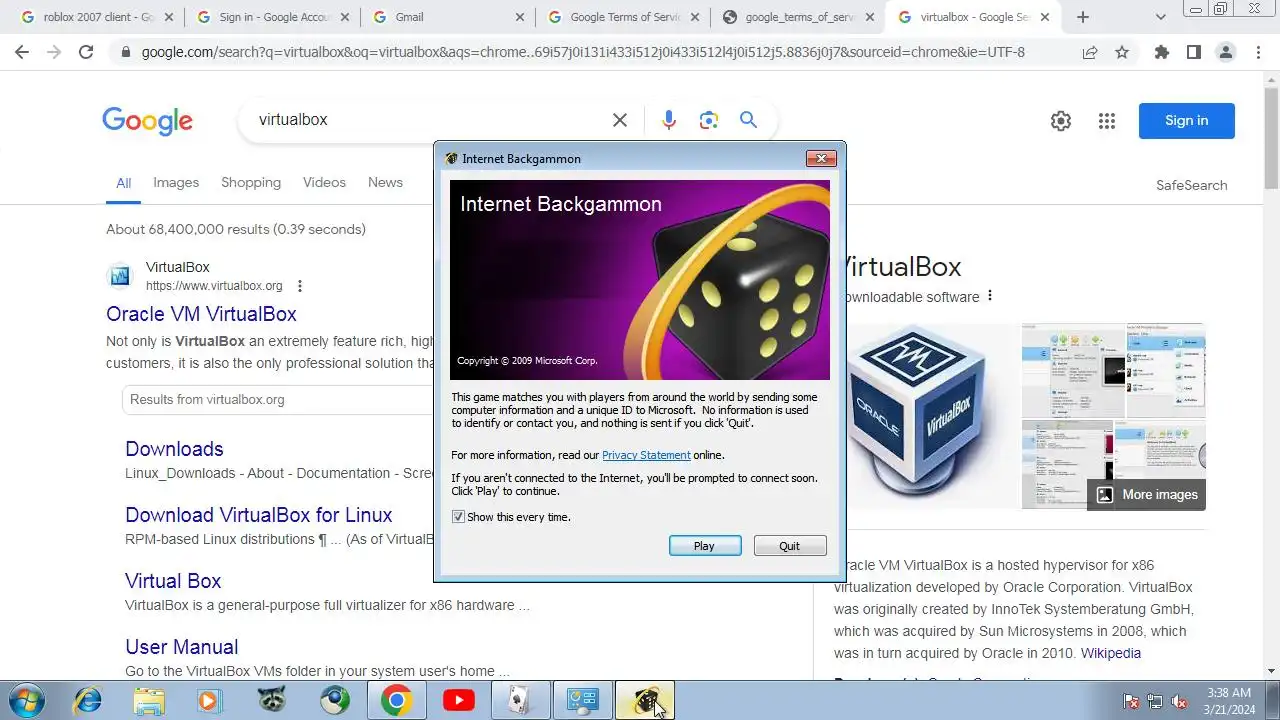This screenshot has width=1280, height=720.
Task: Reload the Chrome page
Action: (86, 52)
